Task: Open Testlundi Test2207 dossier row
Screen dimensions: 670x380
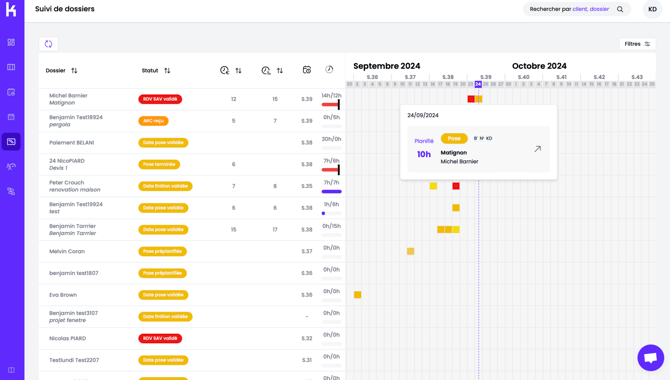Action: (x=192, y=360)
